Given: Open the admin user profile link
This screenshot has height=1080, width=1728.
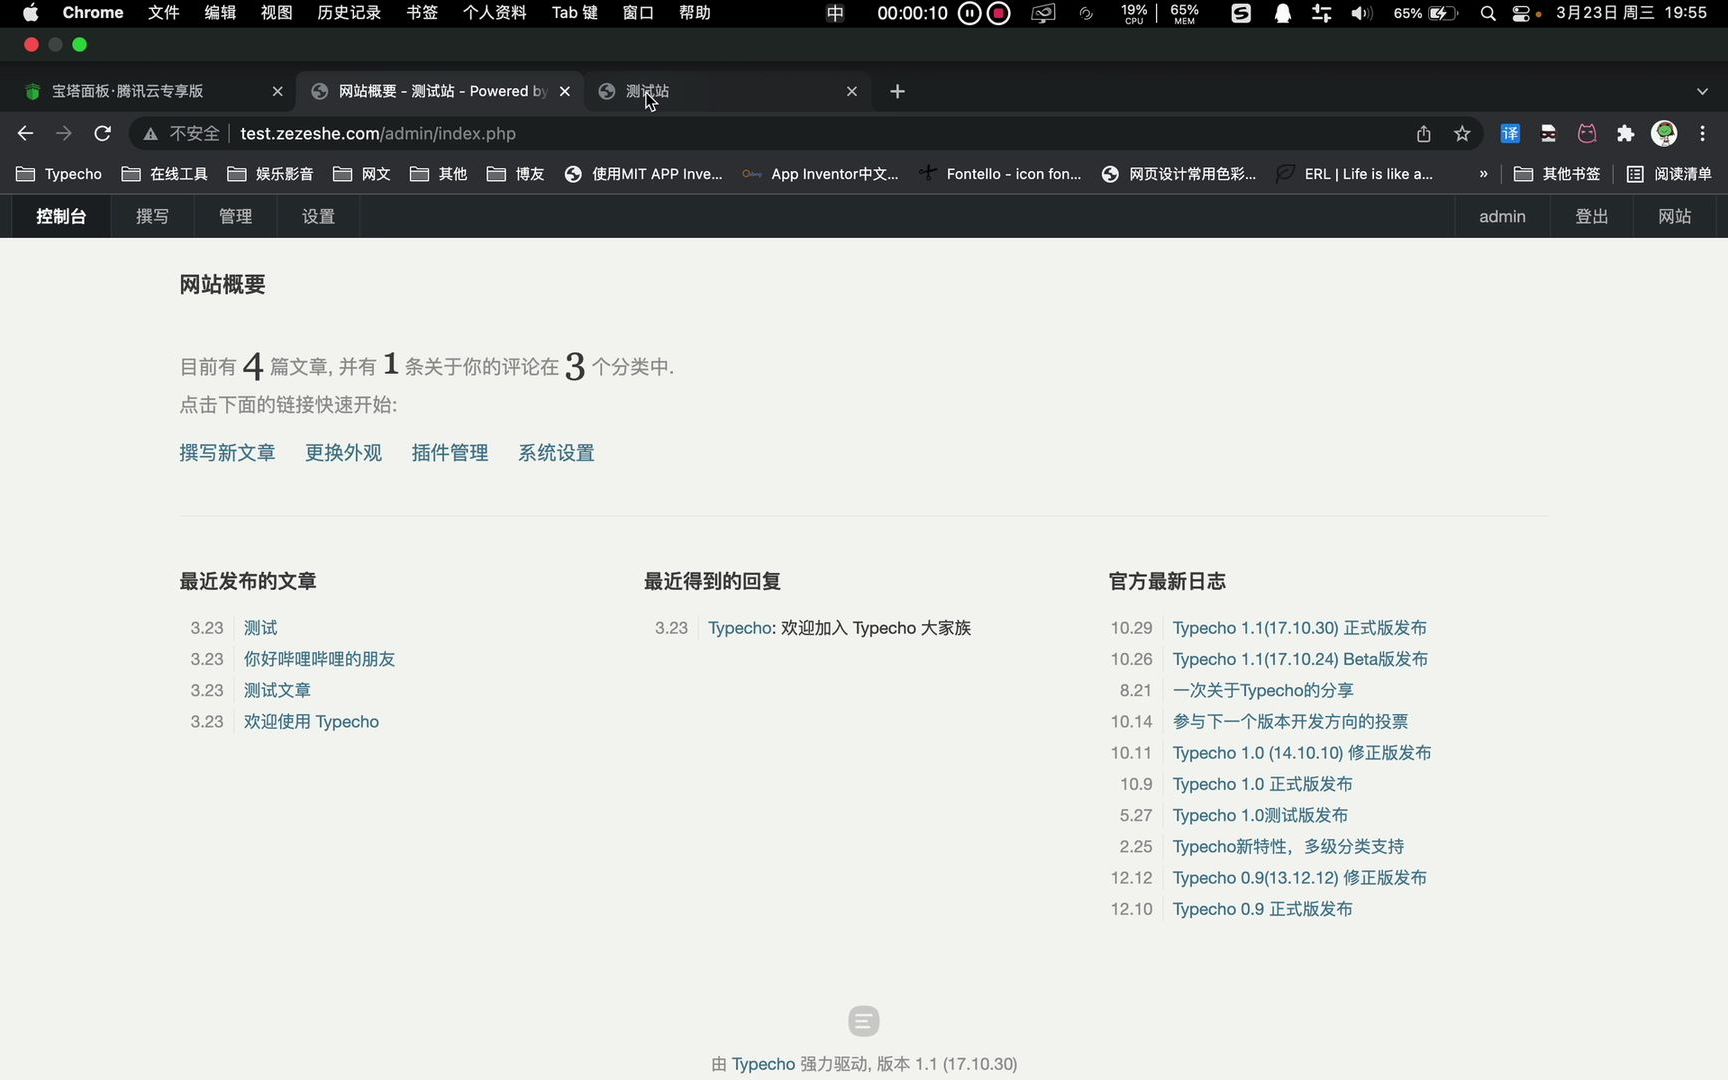Looking at the screenshot, I should point(1502,216).
